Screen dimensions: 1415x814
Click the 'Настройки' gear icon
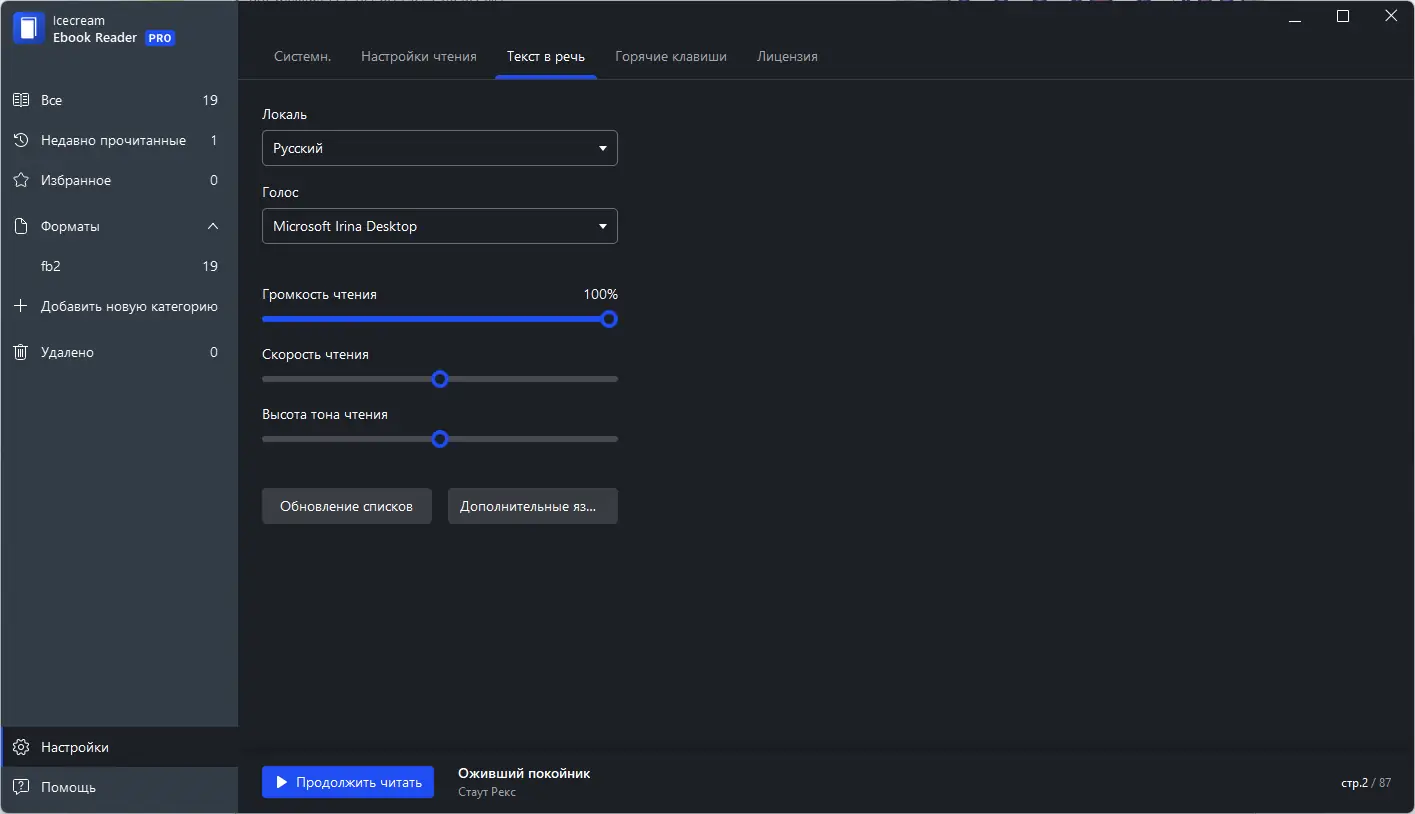pyautogui.click(x=20, y=747)
